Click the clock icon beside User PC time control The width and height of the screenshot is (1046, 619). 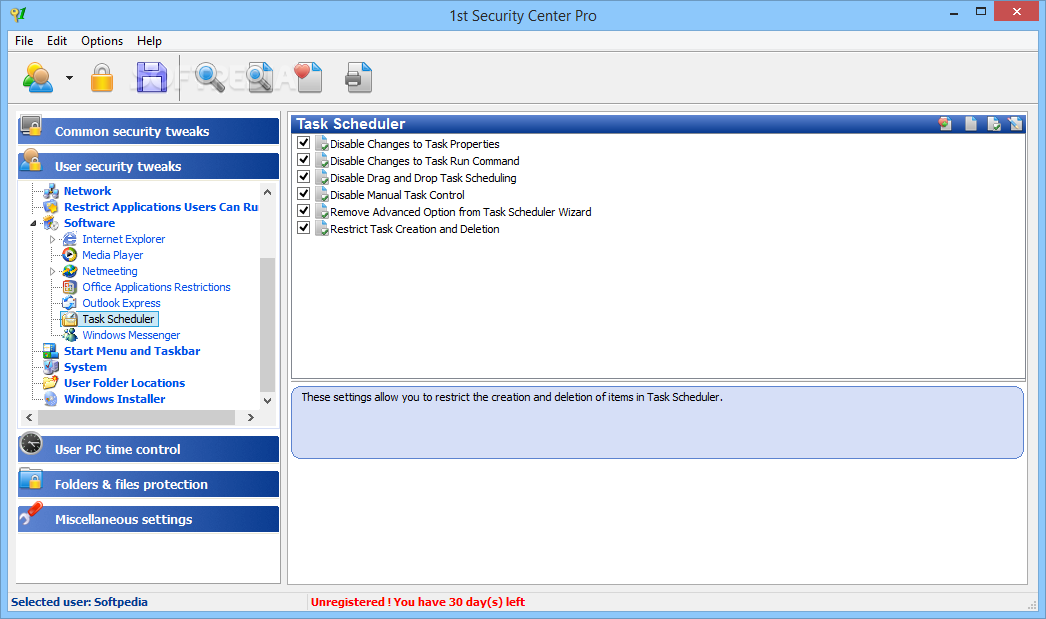click(31, 444)
